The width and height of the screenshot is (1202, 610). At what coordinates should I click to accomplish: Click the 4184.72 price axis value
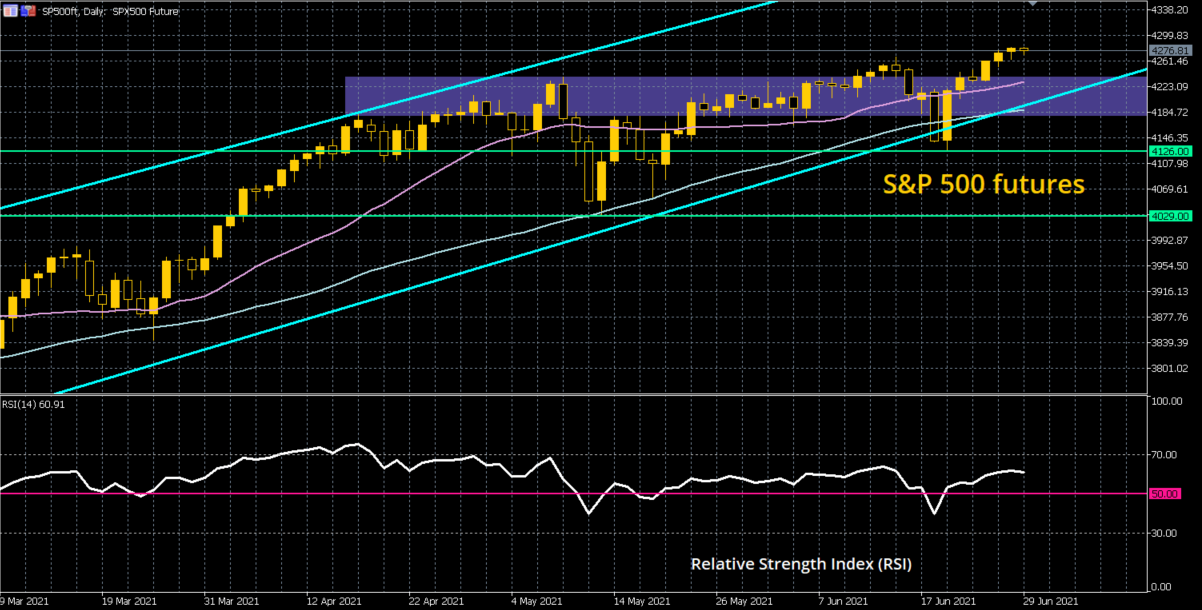click(1171, 113)
